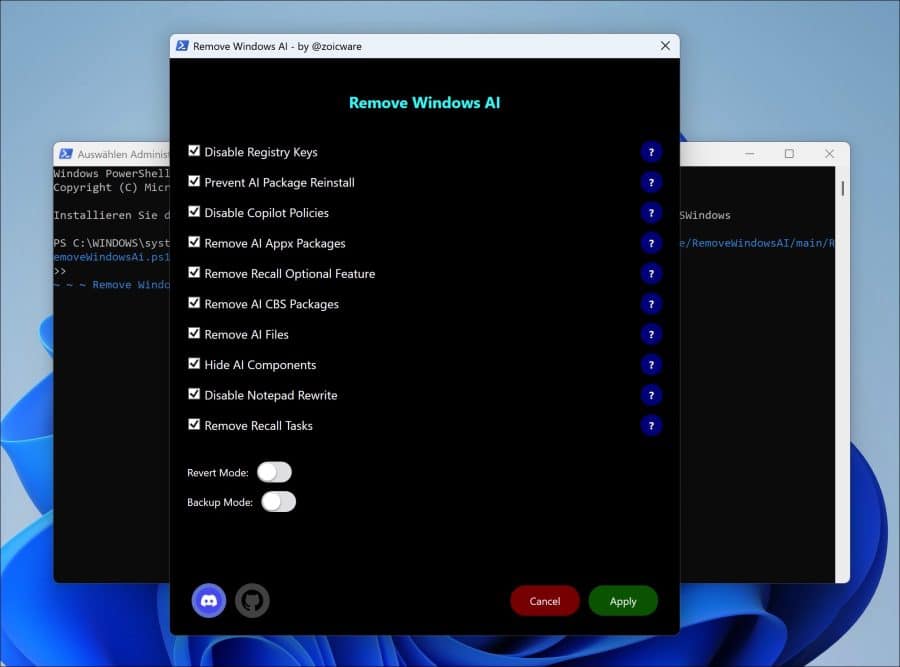Click the help icon next to Remove Recall Tasks
Viewport: 900px width, 667px height.
coord(651,425)
